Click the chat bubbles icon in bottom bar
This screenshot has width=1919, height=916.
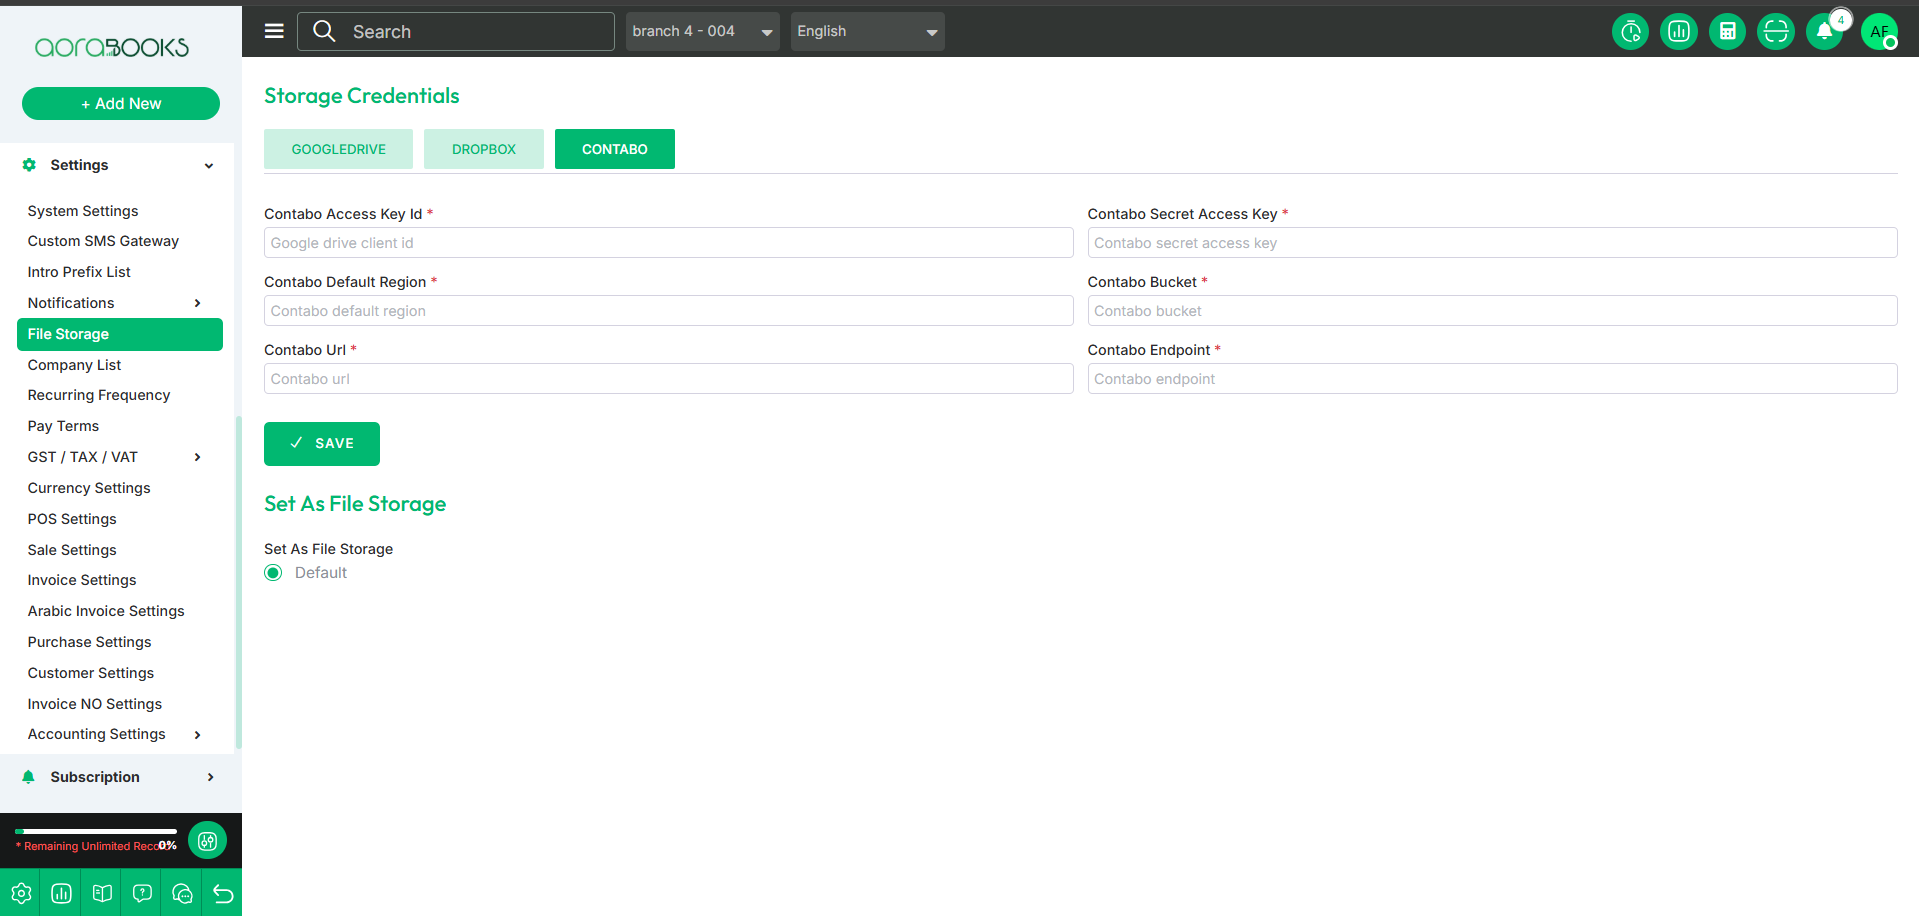pos(182,893)
